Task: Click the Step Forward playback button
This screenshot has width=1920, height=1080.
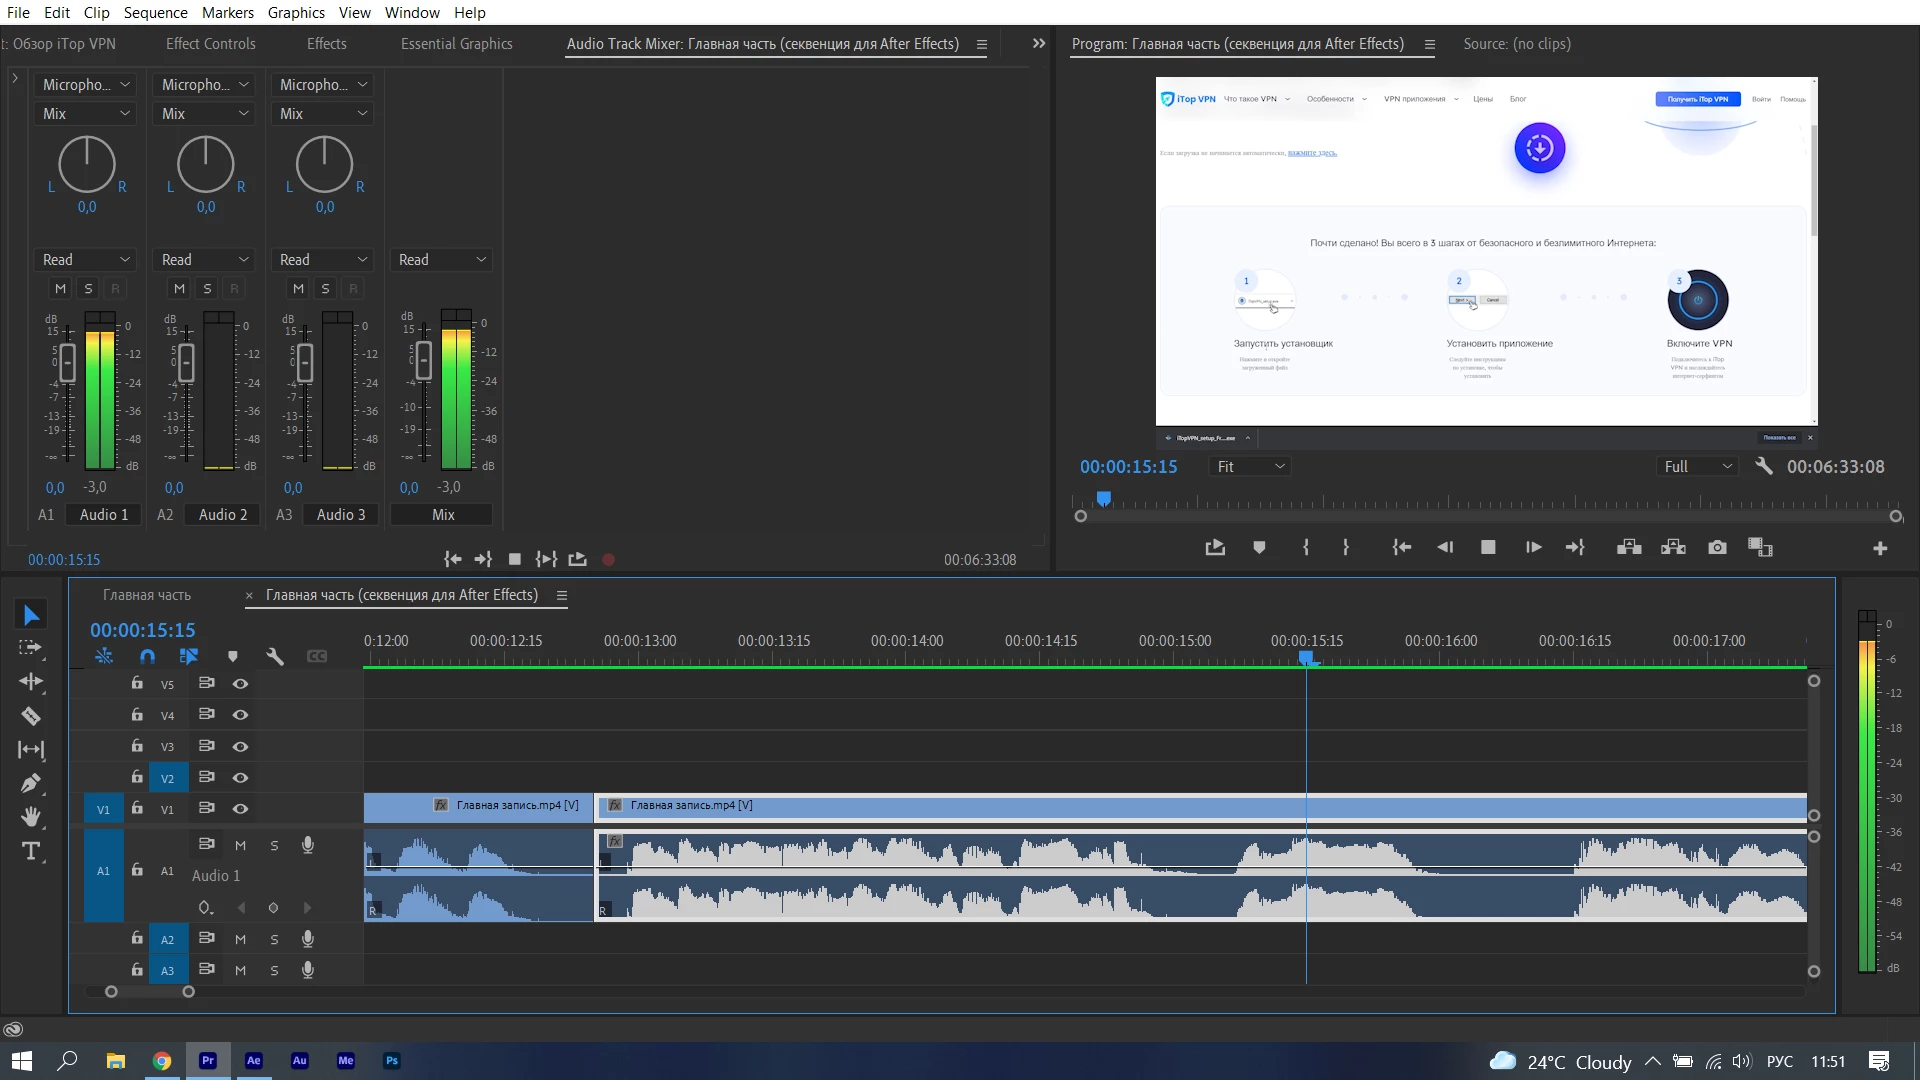Action: 1533,547
